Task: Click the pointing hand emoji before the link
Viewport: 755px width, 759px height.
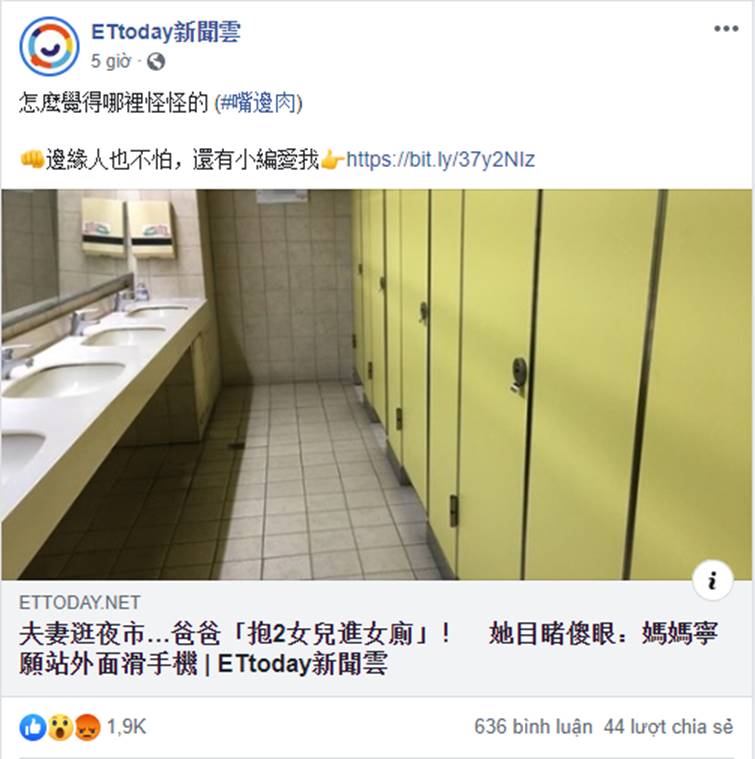Action: 332,159
